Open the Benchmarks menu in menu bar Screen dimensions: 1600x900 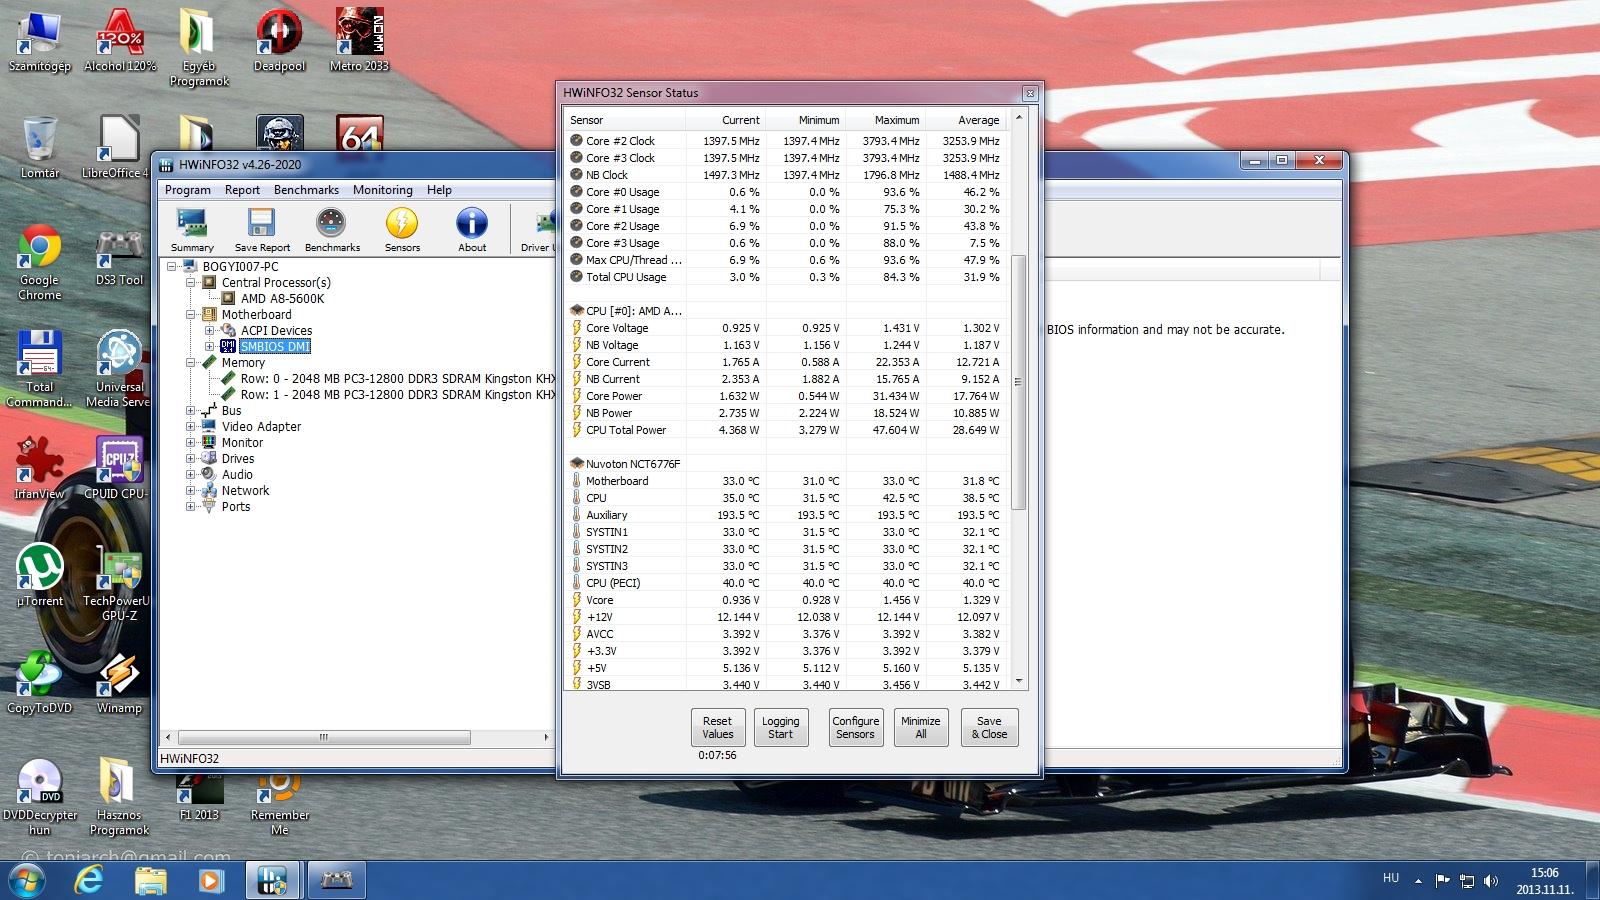(x=306, y=190)
